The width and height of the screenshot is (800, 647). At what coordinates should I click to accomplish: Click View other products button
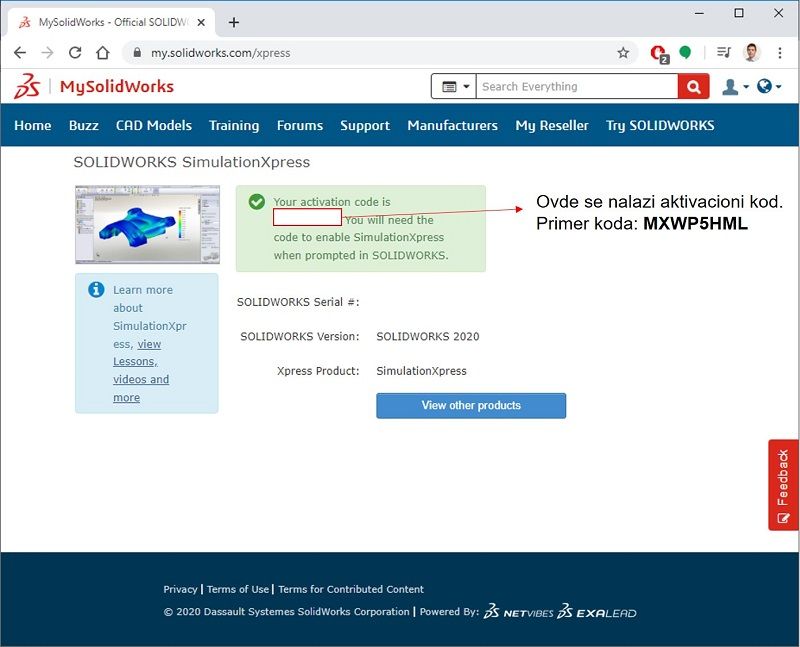(x=471, y=405)
